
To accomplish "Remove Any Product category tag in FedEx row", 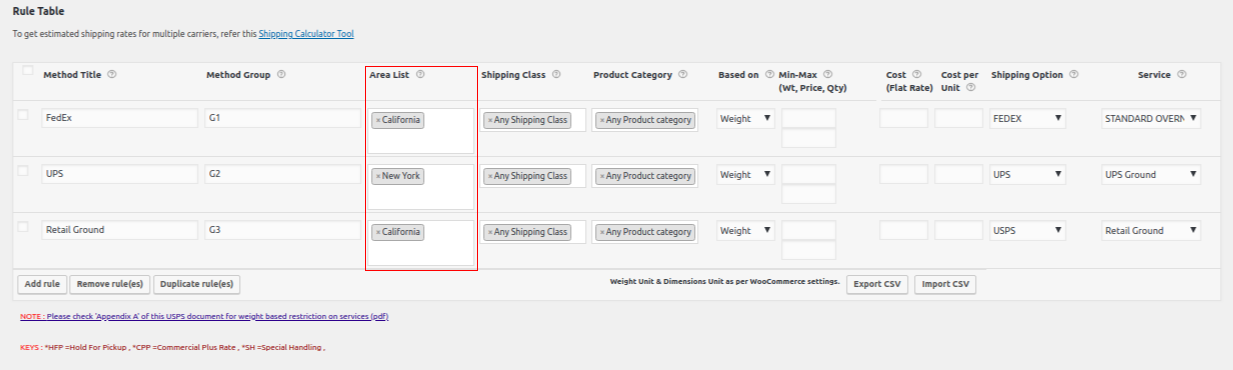I will point(602,120).
